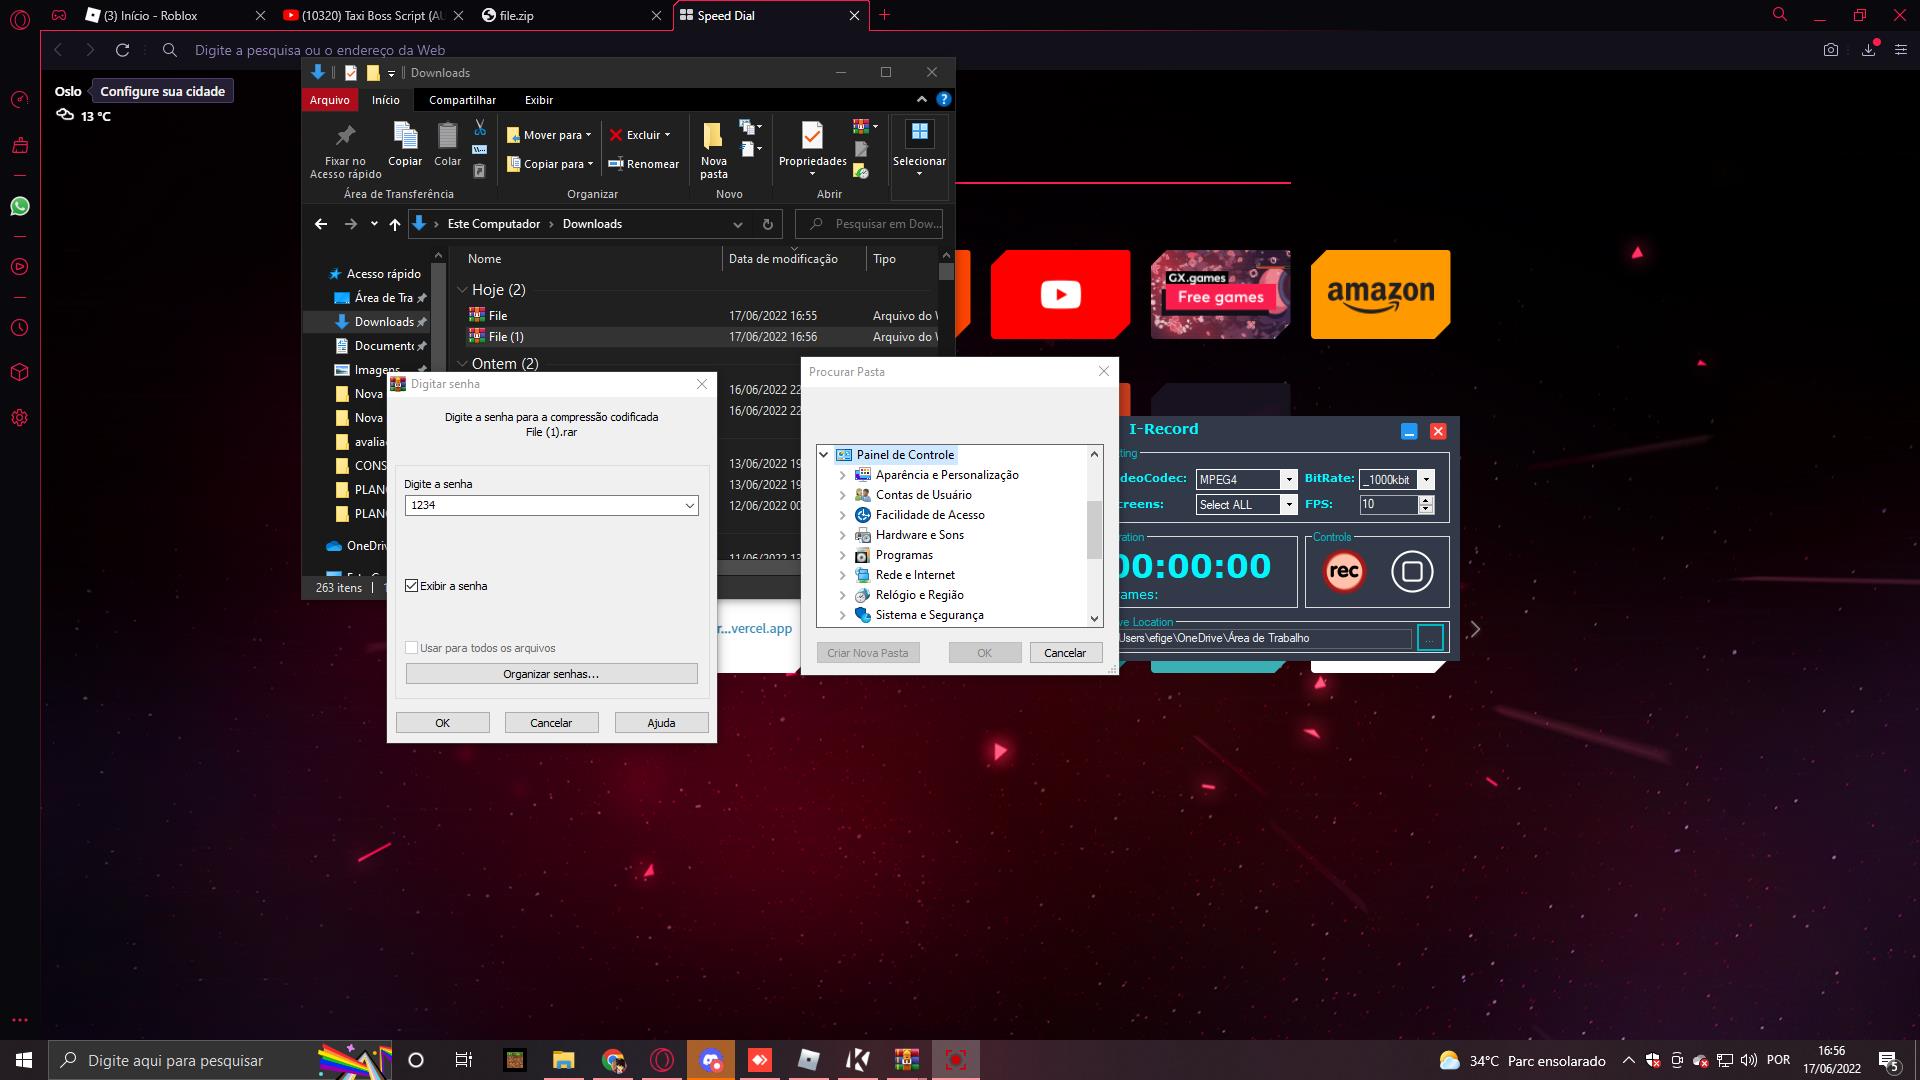Open the password field dropdown arrow

(x=689, y=505)
